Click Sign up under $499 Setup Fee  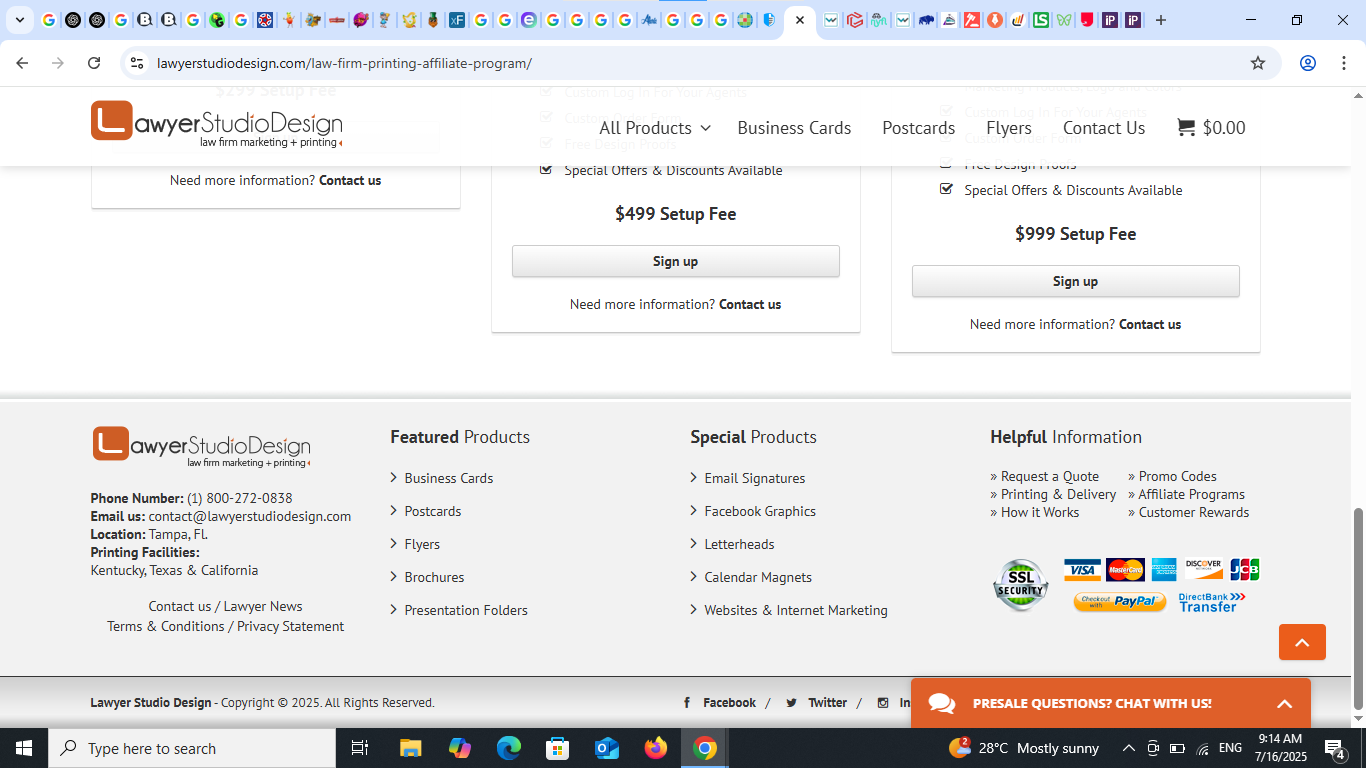pyautogui.click(x=675, y=261)
